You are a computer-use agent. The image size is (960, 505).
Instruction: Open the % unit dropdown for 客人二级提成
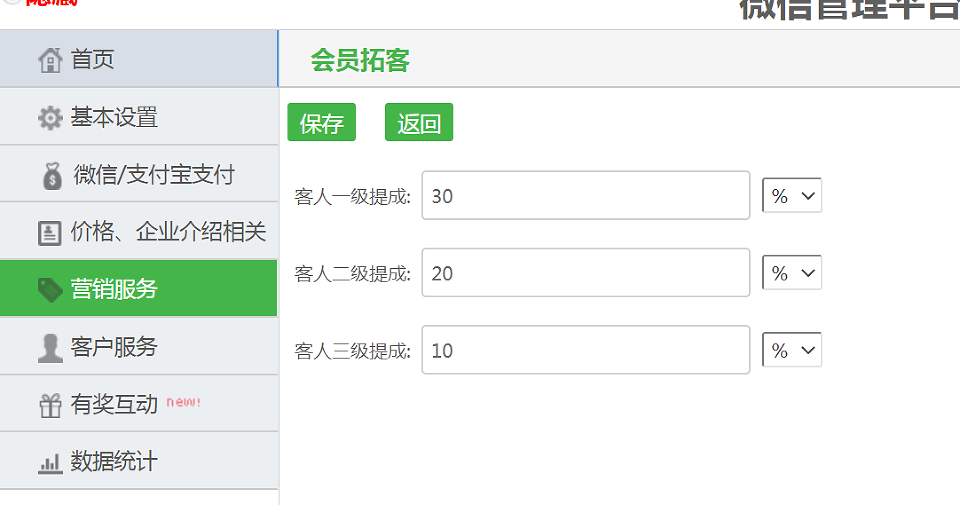tap(792, 273)
